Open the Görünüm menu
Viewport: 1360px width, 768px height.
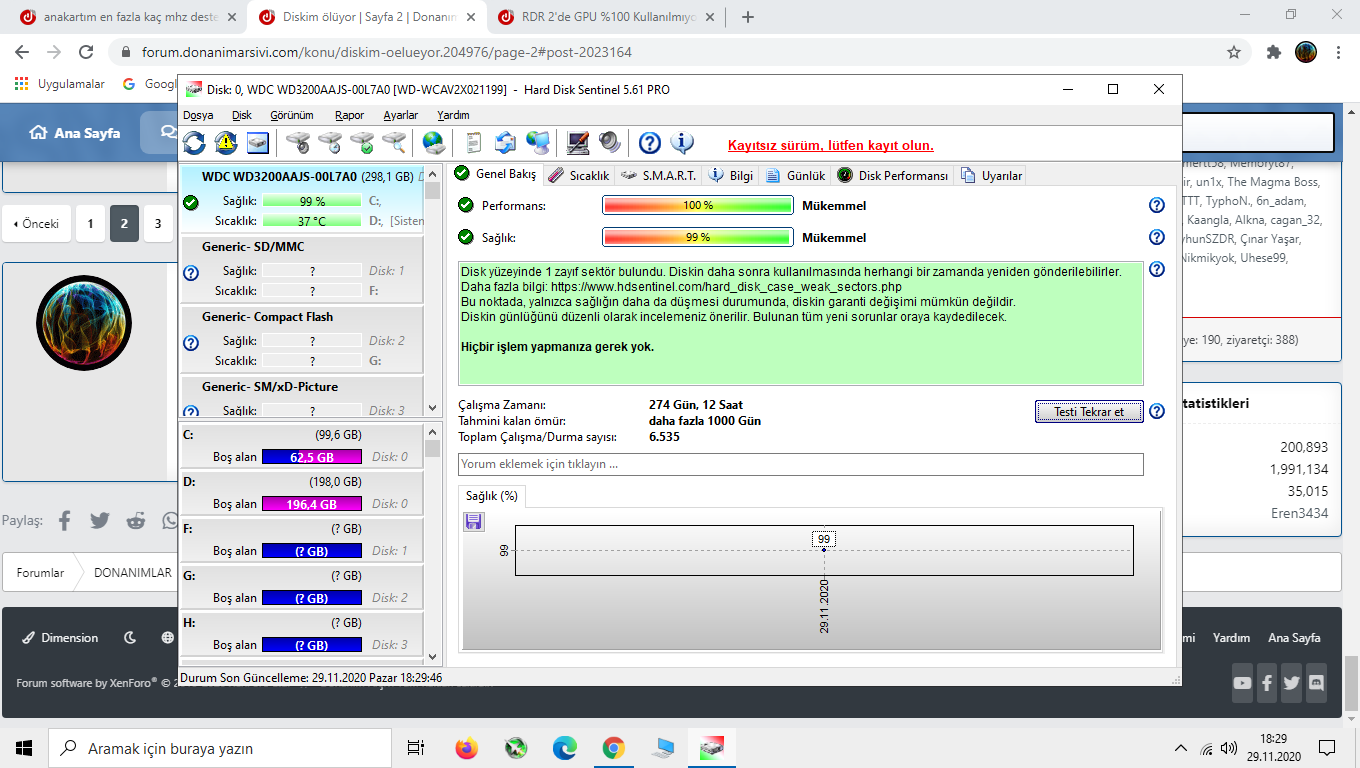click(292, 115)
